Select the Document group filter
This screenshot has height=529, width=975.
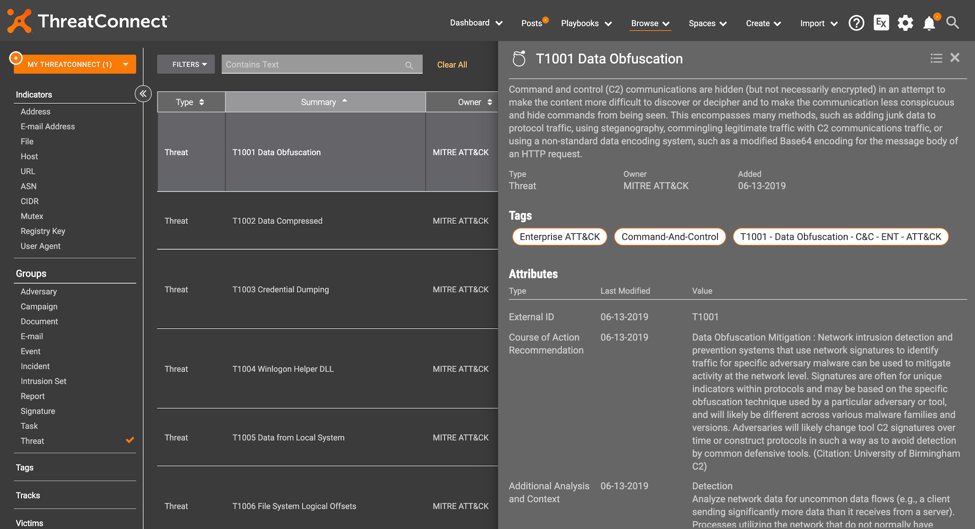pos(39,321)
